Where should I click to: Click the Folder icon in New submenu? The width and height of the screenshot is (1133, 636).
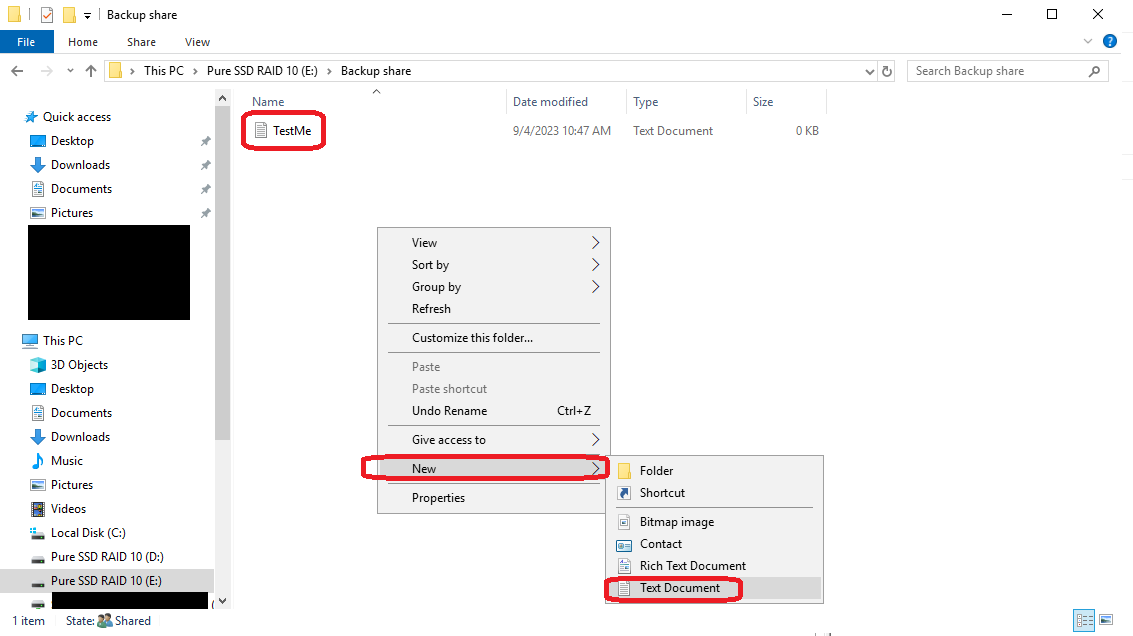click(624, 471)
